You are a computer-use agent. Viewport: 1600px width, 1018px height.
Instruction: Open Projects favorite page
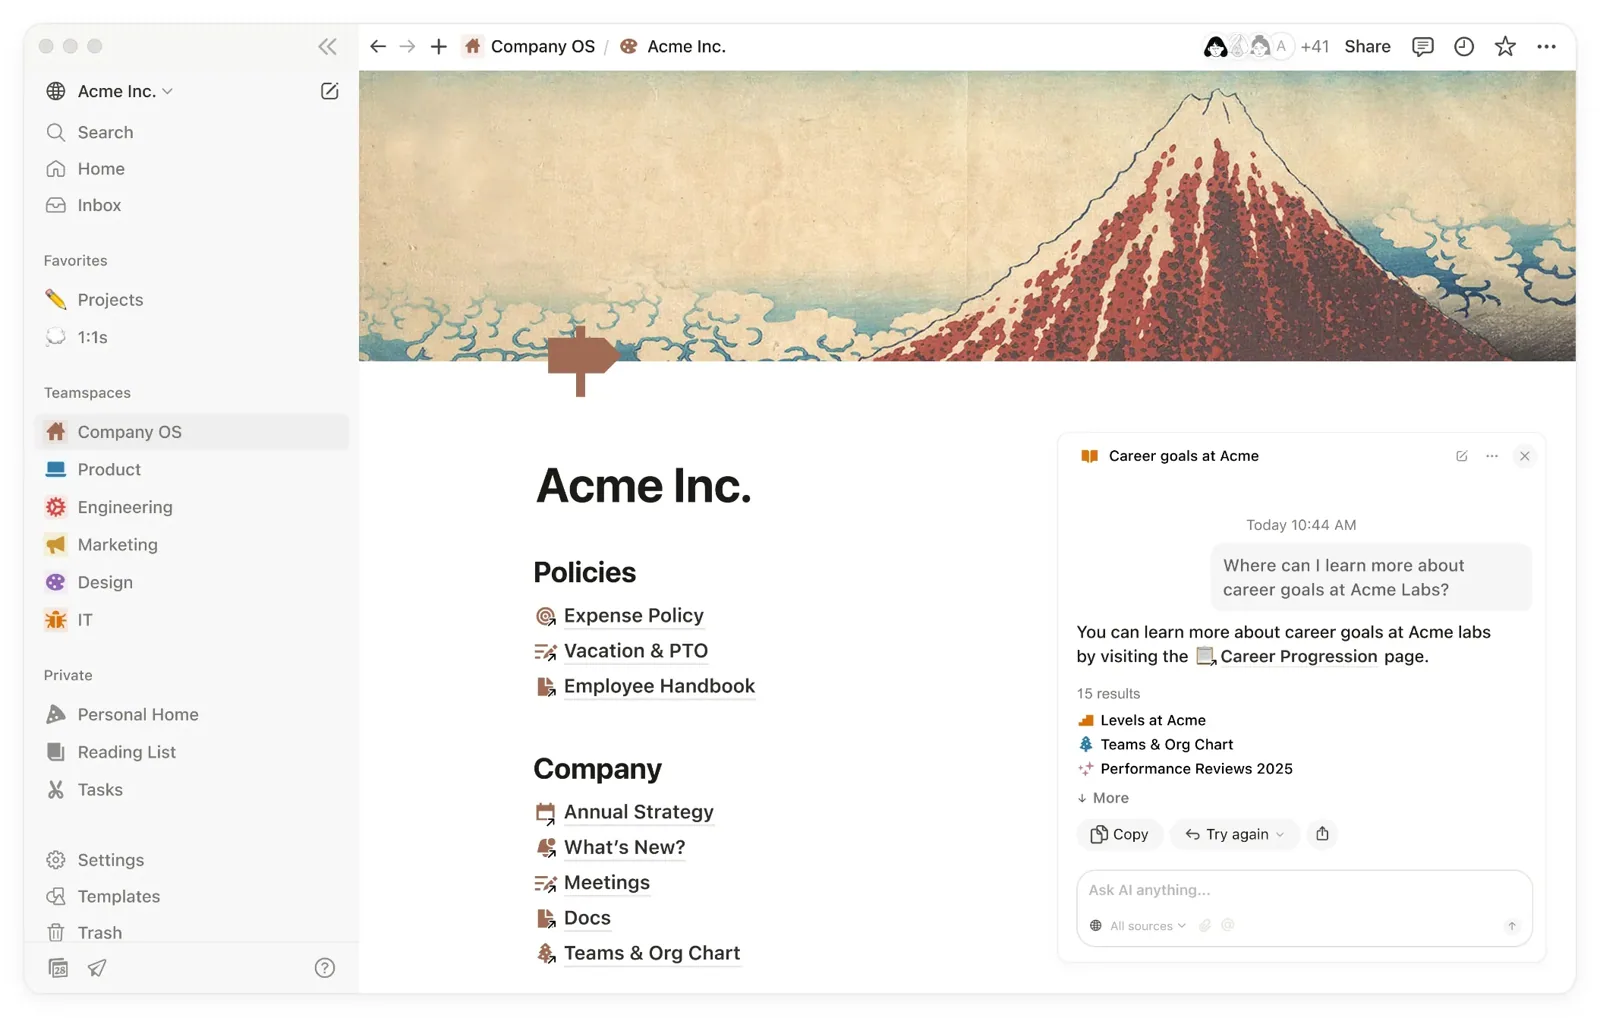[192, 300]
